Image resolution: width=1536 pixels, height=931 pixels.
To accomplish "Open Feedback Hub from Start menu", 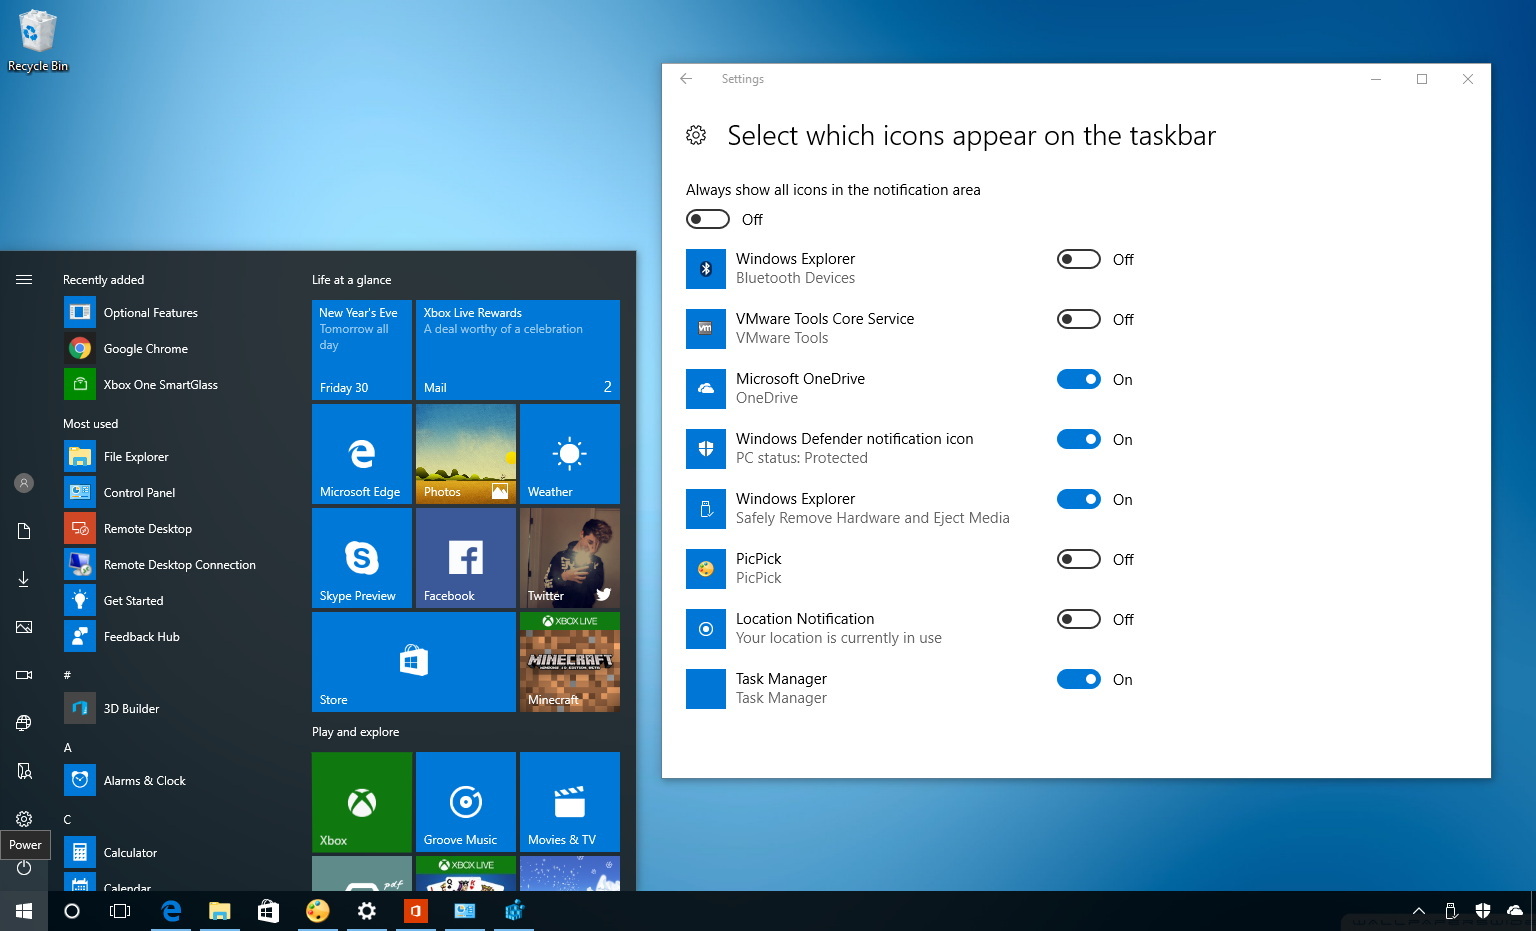I will pyautogui.click(x=141, y=636).
